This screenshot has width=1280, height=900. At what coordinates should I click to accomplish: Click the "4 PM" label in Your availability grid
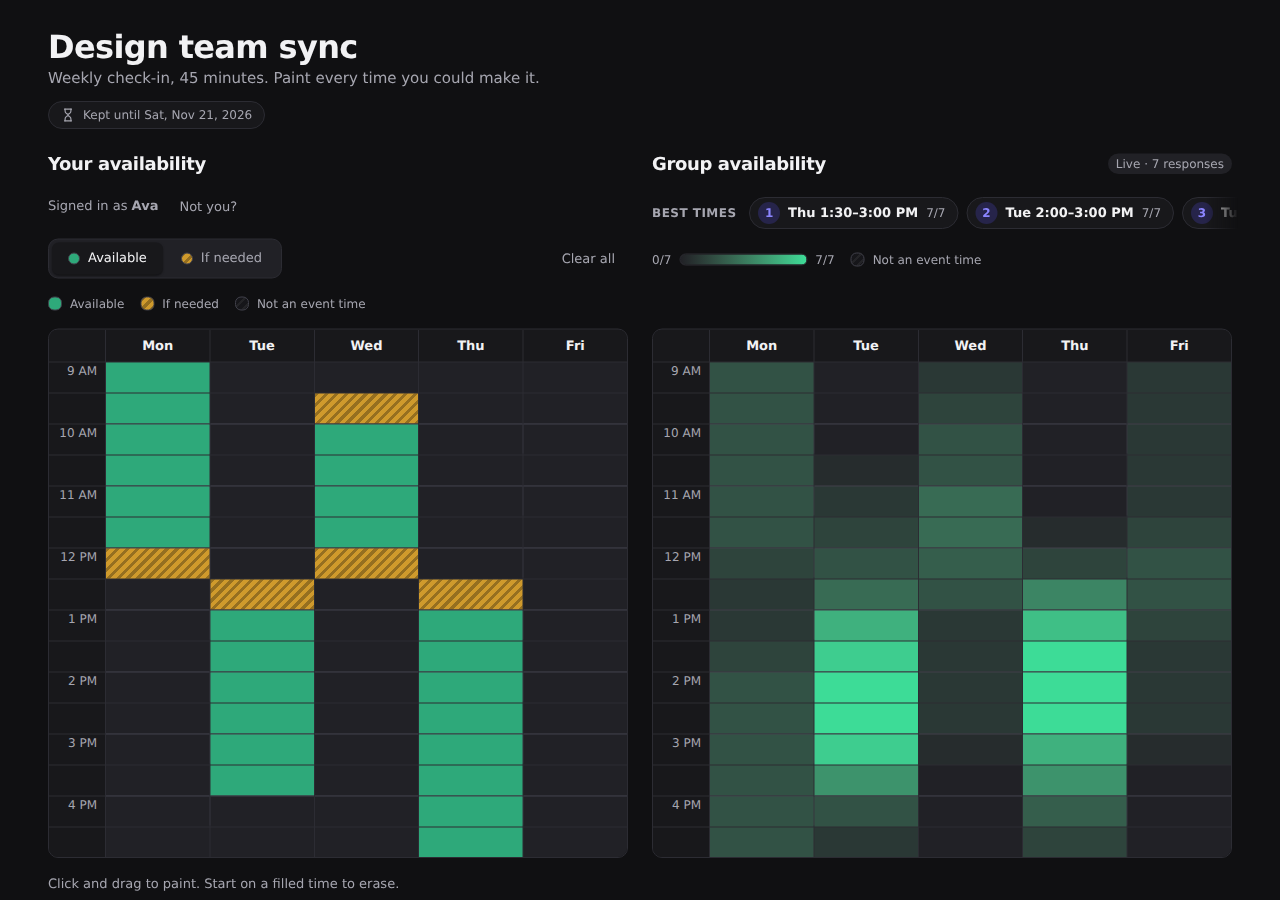[x=82, y=805]
